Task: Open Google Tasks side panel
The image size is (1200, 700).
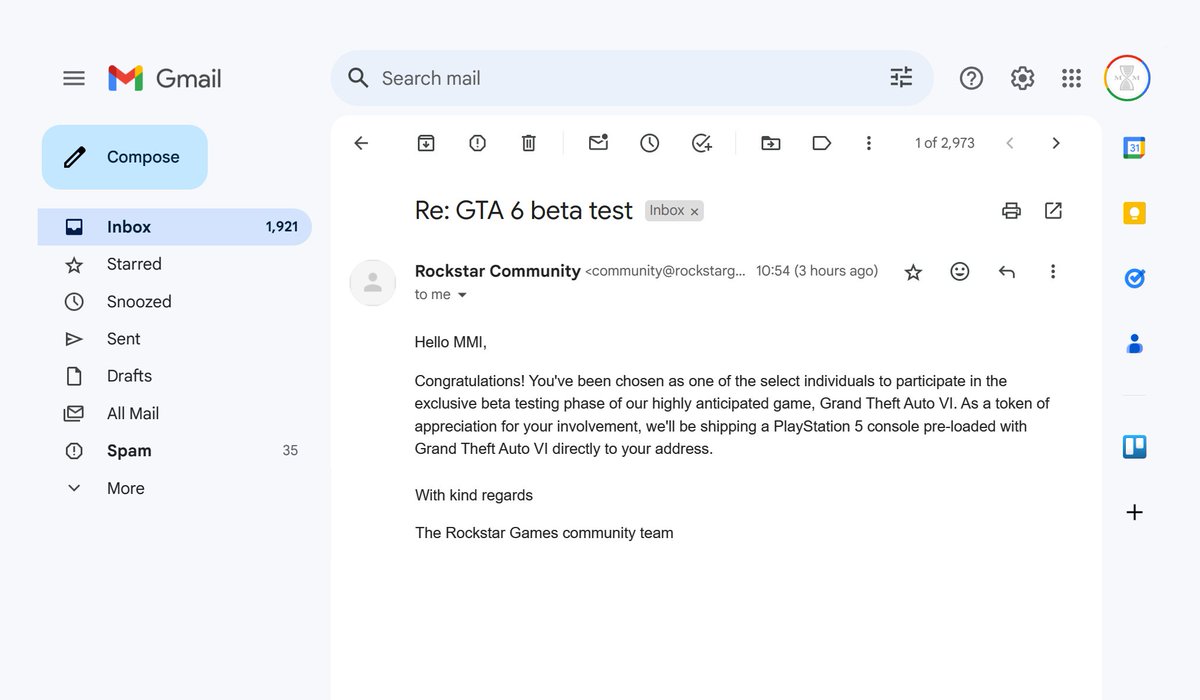Action: click(1134, 279)
